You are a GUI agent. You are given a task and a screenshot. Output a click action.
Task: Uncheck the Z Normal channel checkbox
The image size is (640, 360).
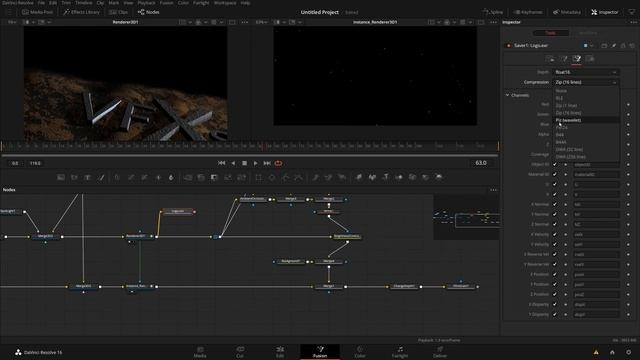[x=555, y=224]
